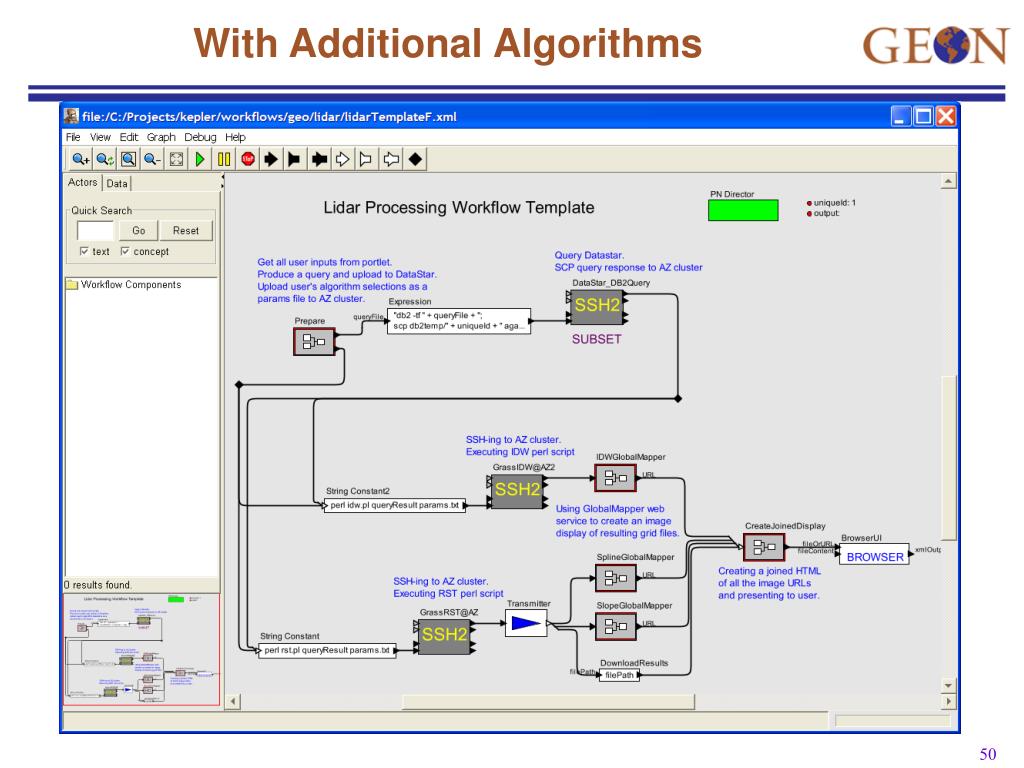Click the '0 results found.' status text
The image size is (1024, 768).
(x=98, y=585)
